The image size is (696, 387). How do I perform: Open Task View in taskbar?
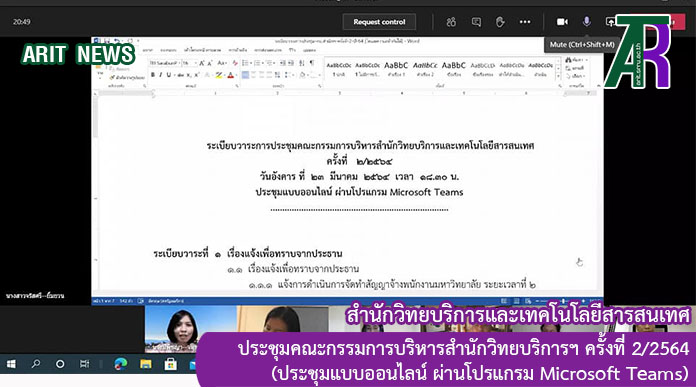(x=84, y=364)
